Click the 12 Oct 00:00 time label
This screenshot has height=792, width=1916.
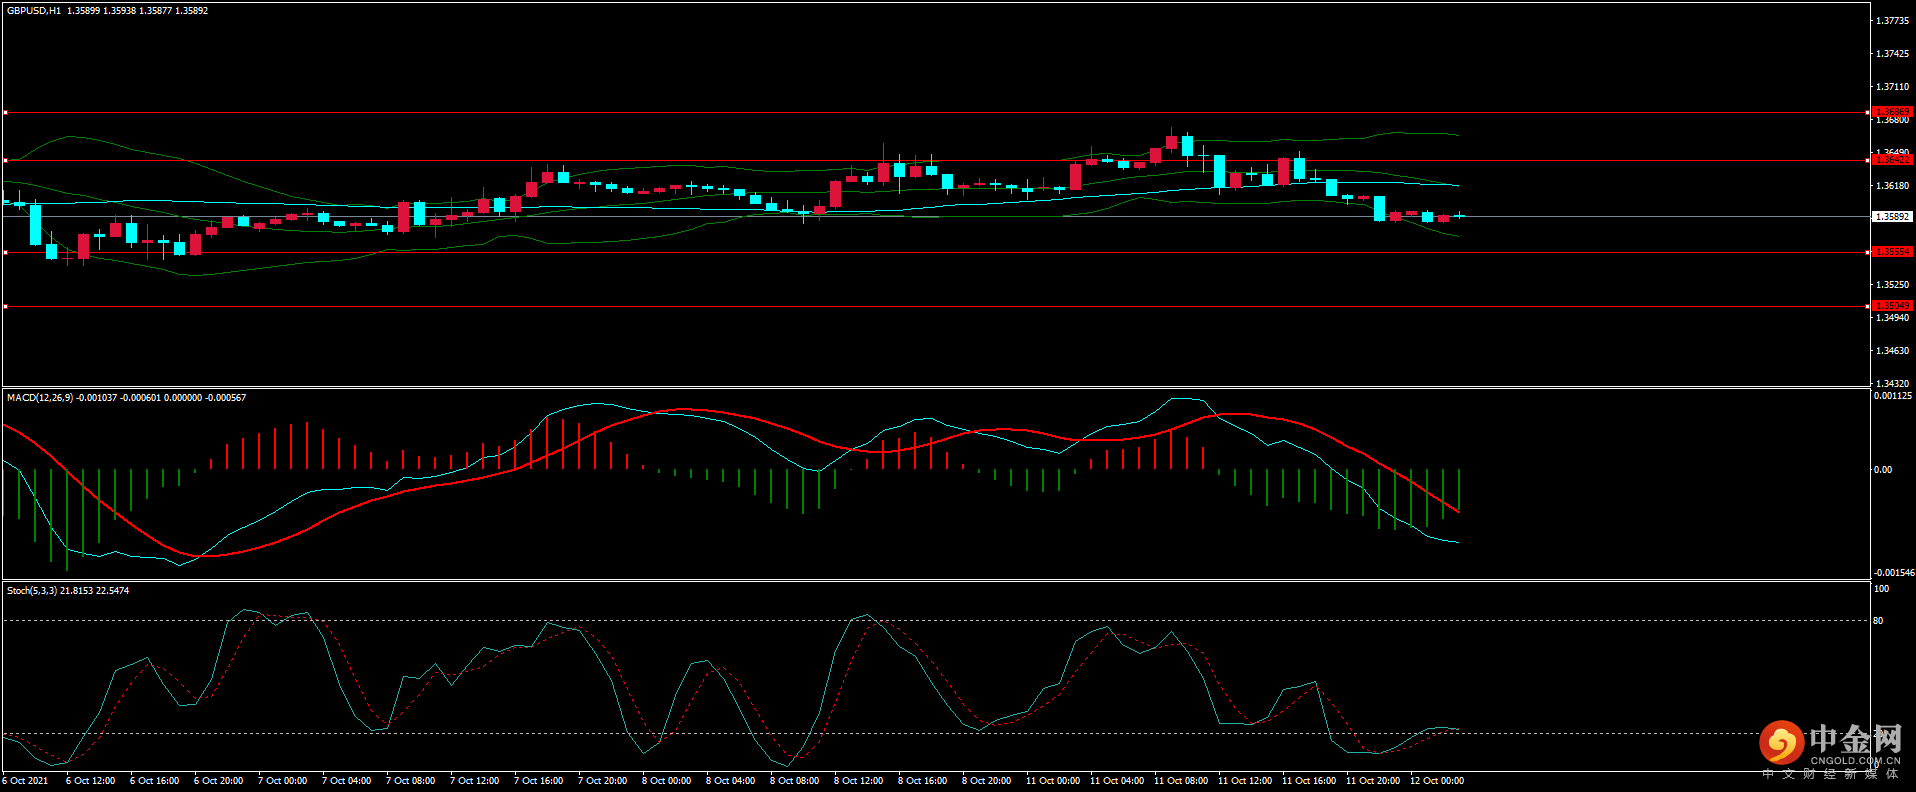click(x=1436, y=781)
